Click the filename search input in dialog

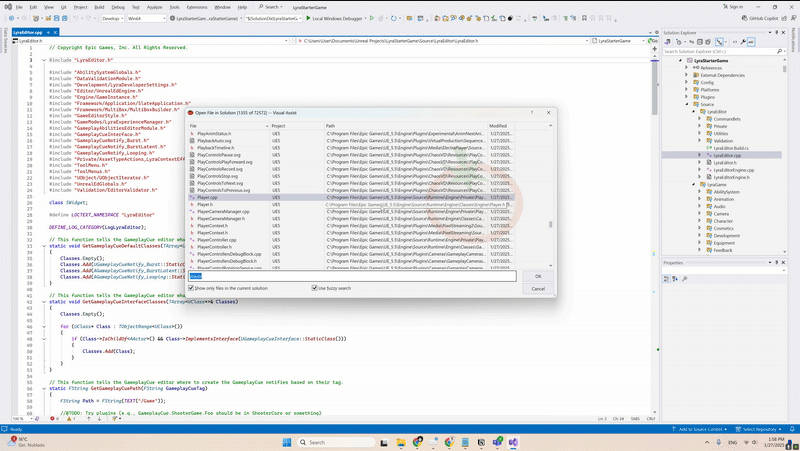click(x=352, y=276)
